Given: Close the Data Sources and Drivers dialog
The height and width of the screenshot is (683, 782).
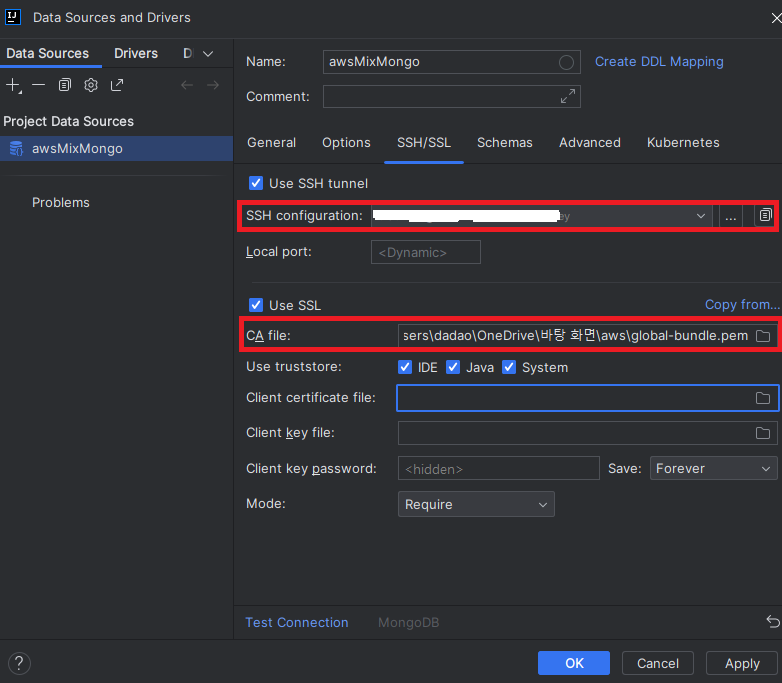Looking at the screenshot, I should [x=776, y=18].
